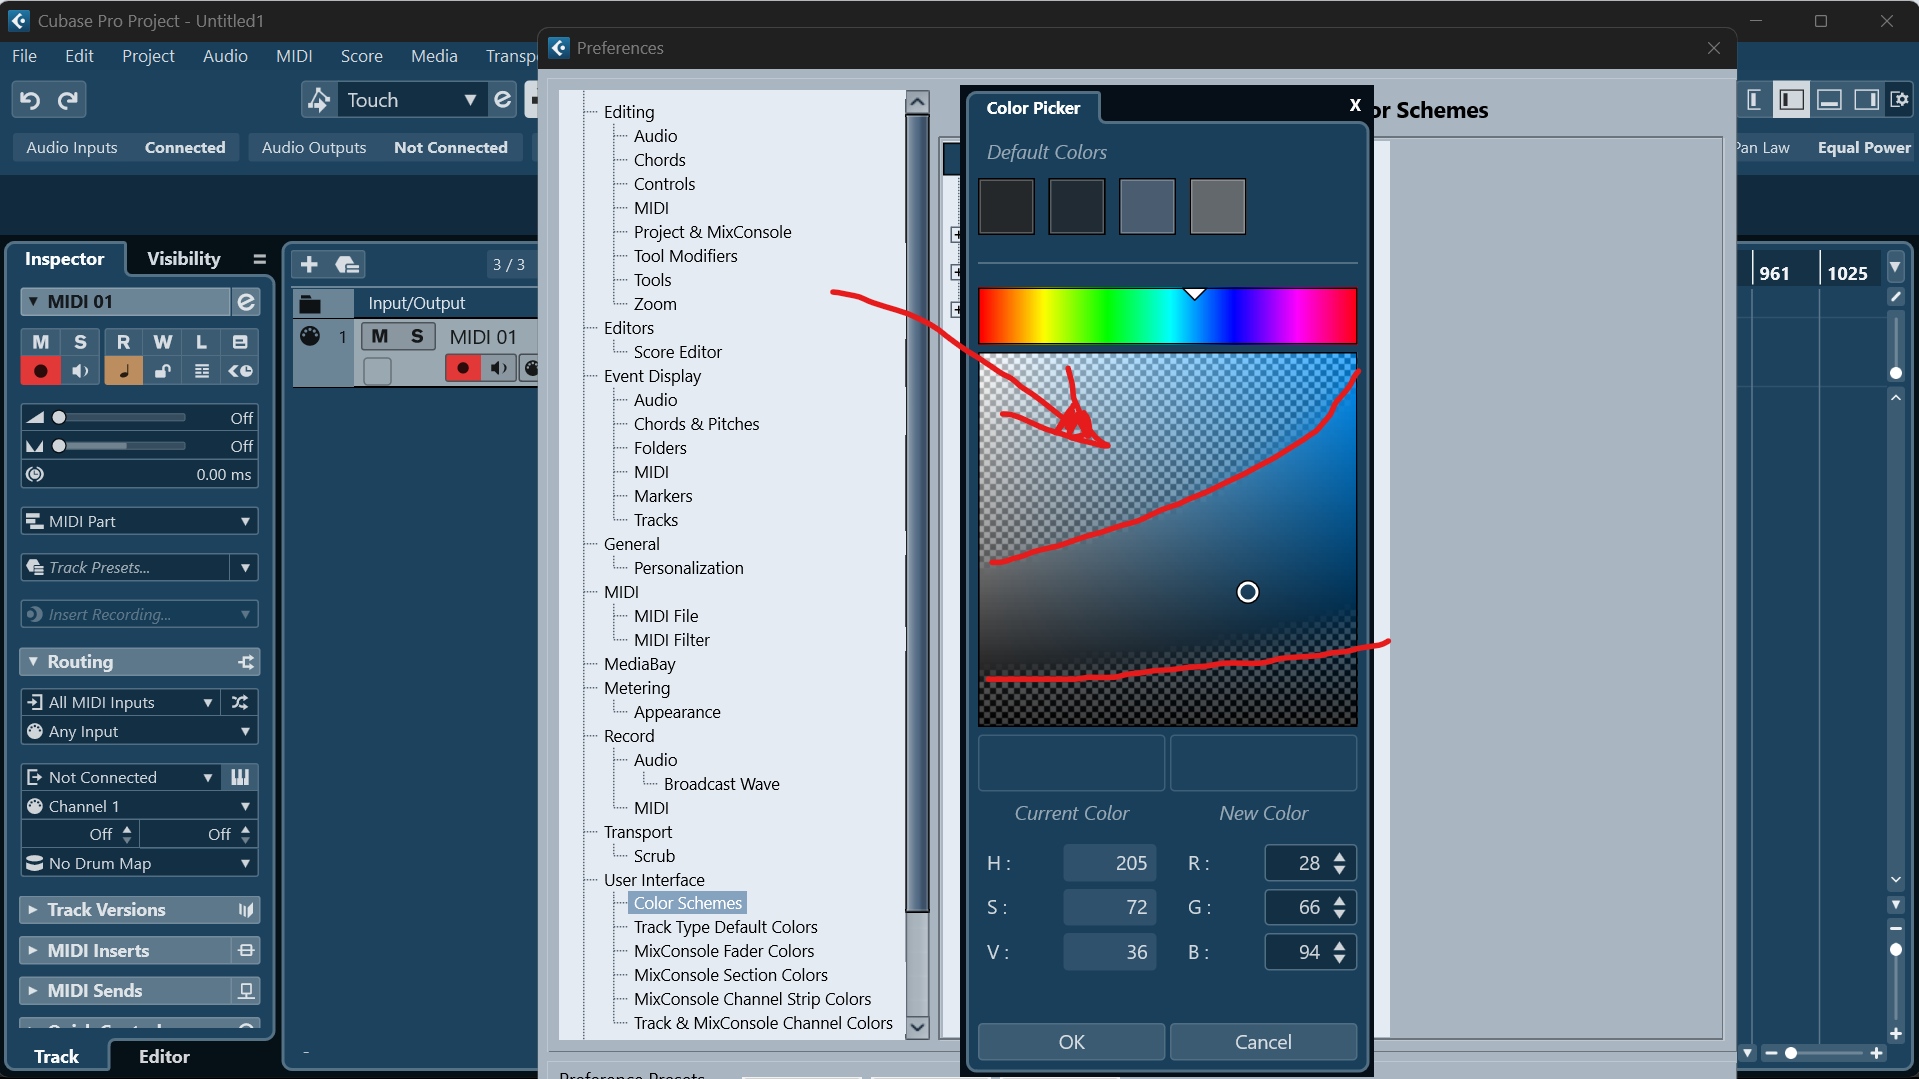Cancel the Color Picker dialog
The image size is (1919, 1079).
(x=1263, y=1042)
